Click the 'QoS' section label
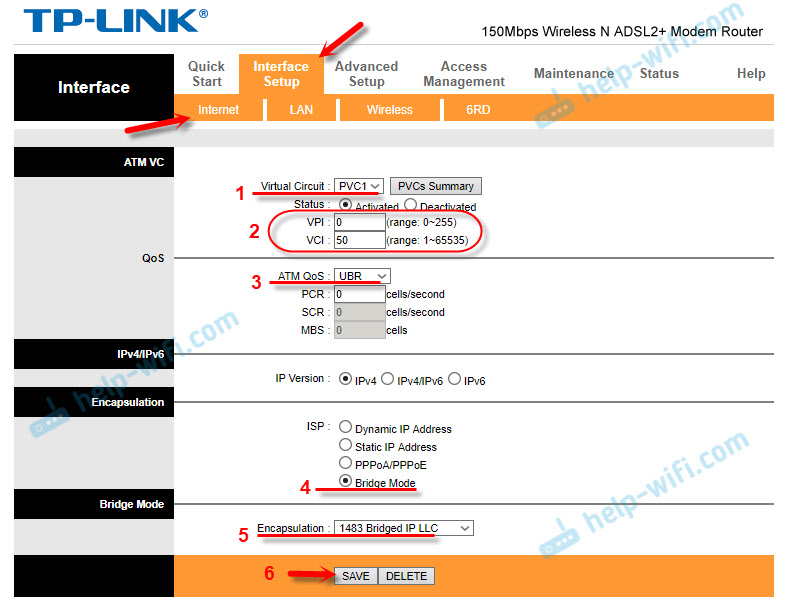790x605 pixels. click(x=153, y=258)
